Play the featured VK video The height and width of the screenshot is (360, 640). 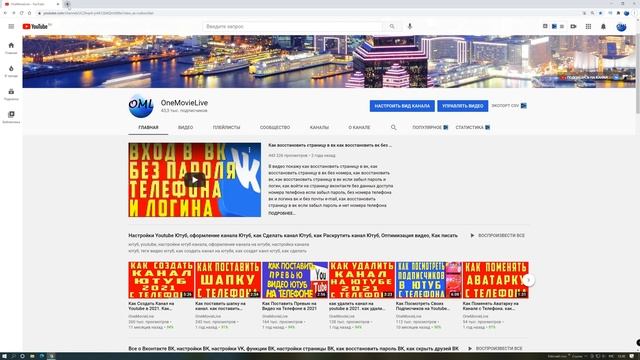tap(195, 180)
